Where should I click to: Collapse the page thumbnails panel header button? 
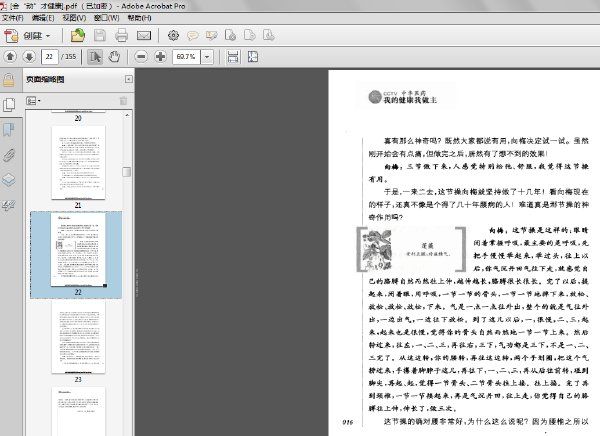(x=129, y=79)
